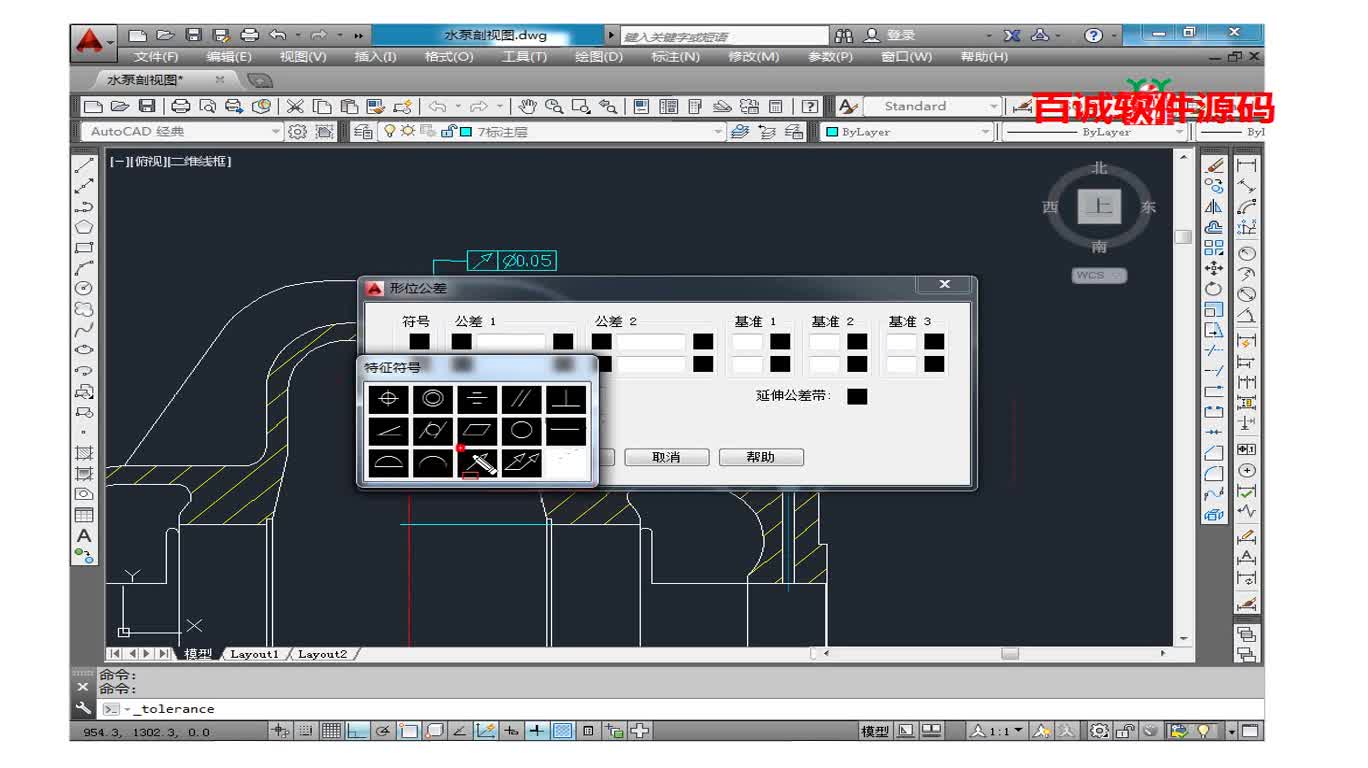Expand the layer selection dropdown

[x=717, y=131]
